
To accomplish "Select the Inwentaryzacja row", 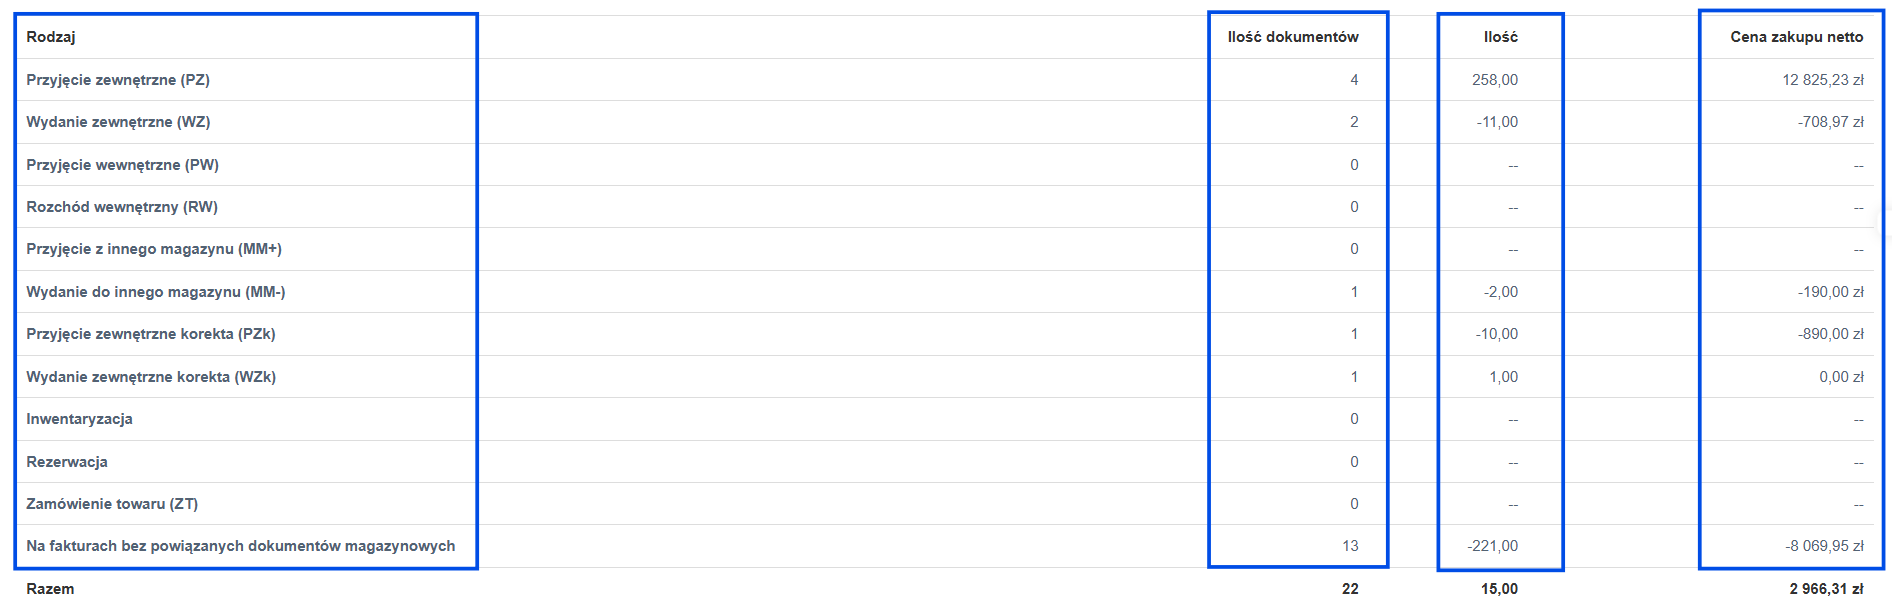I will tap(945, 419).
